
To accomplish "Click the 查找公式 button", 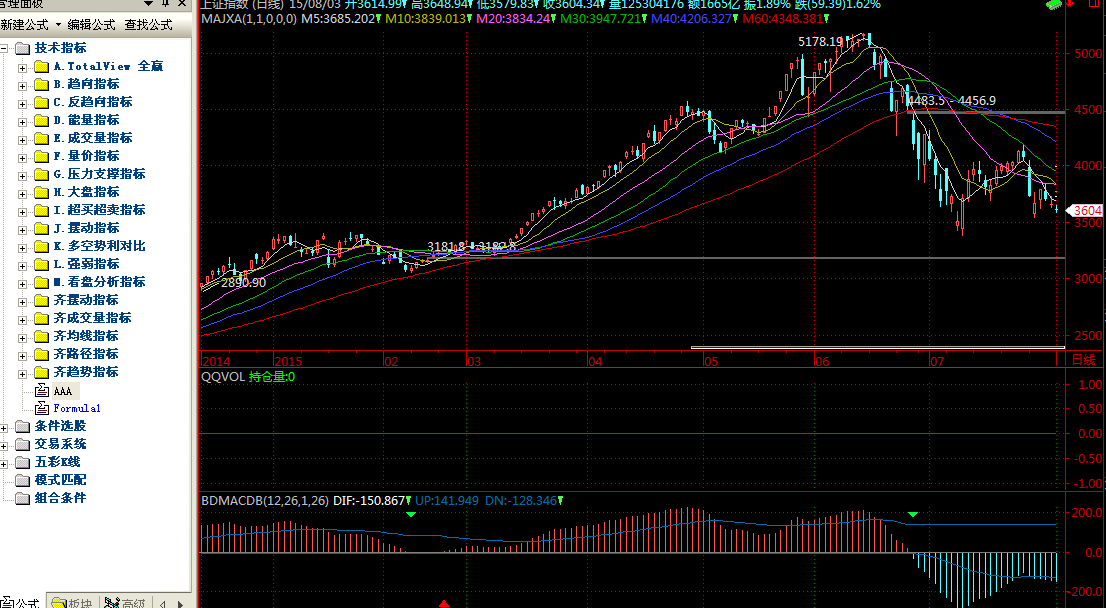I will tap(148, 24).
